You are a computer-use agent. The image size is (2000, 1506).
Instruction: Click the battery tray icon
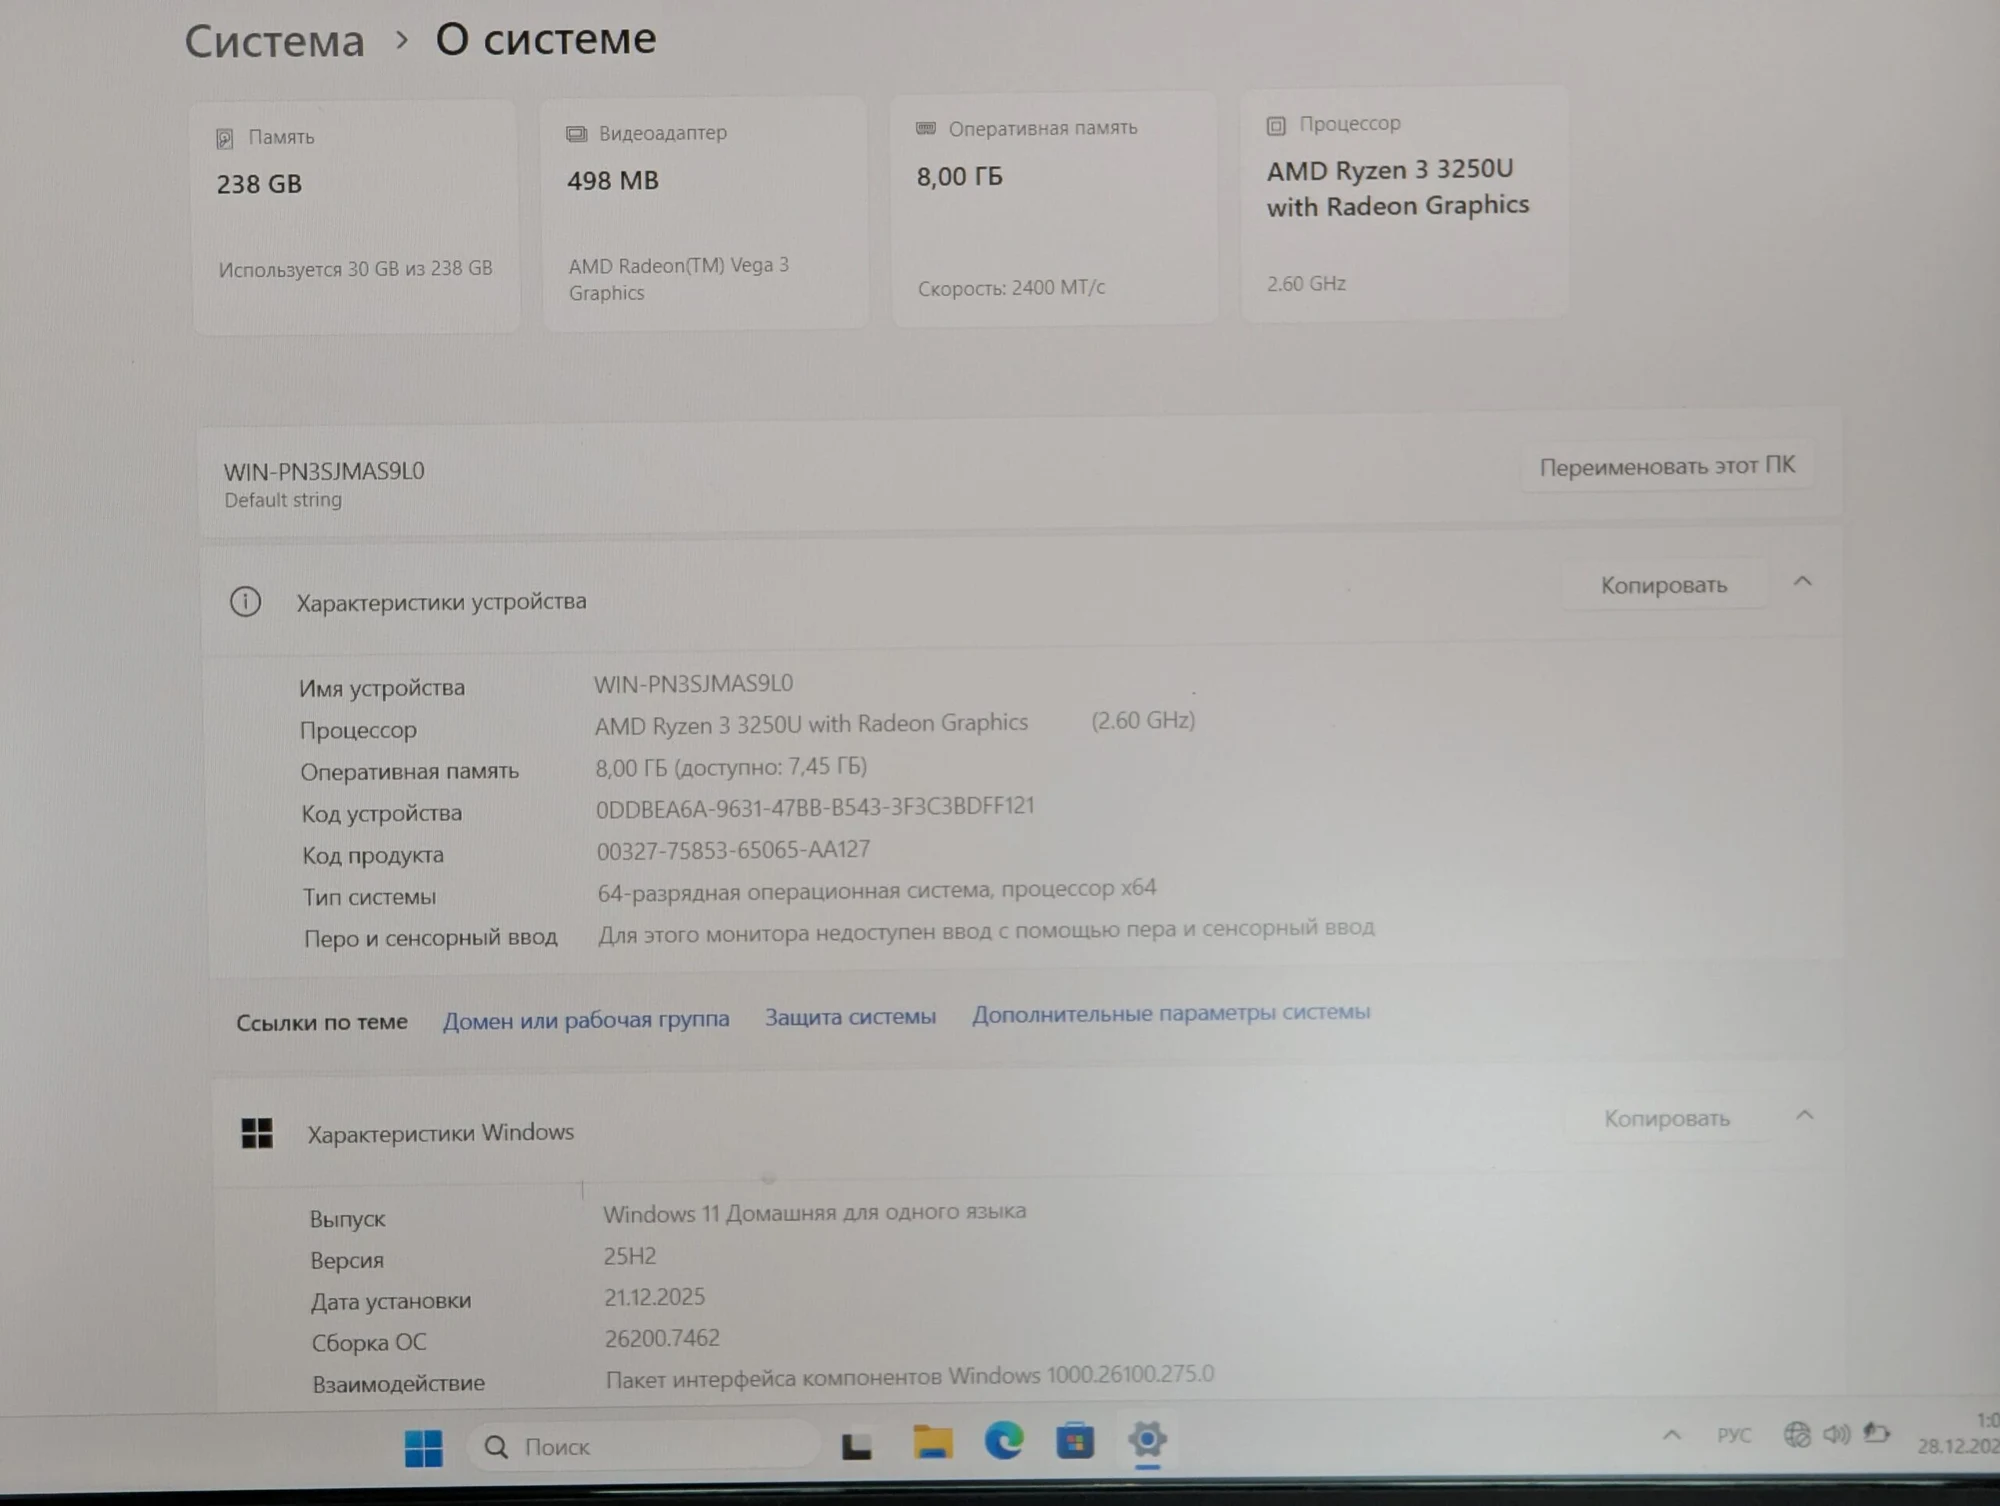click(x=1876, y=1434)
